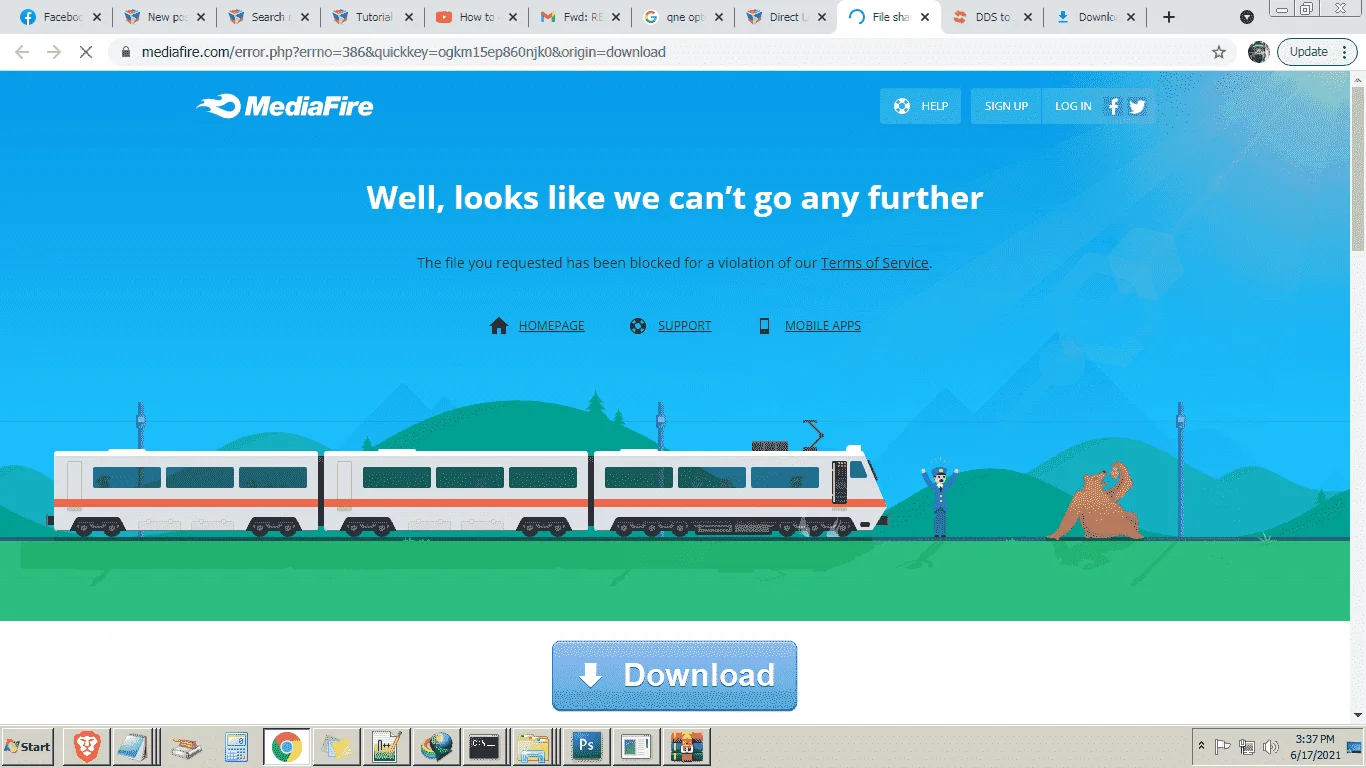Switch to the Direct tab
The height and width of the screenshot is (768, 1366).
pos(786,17)
